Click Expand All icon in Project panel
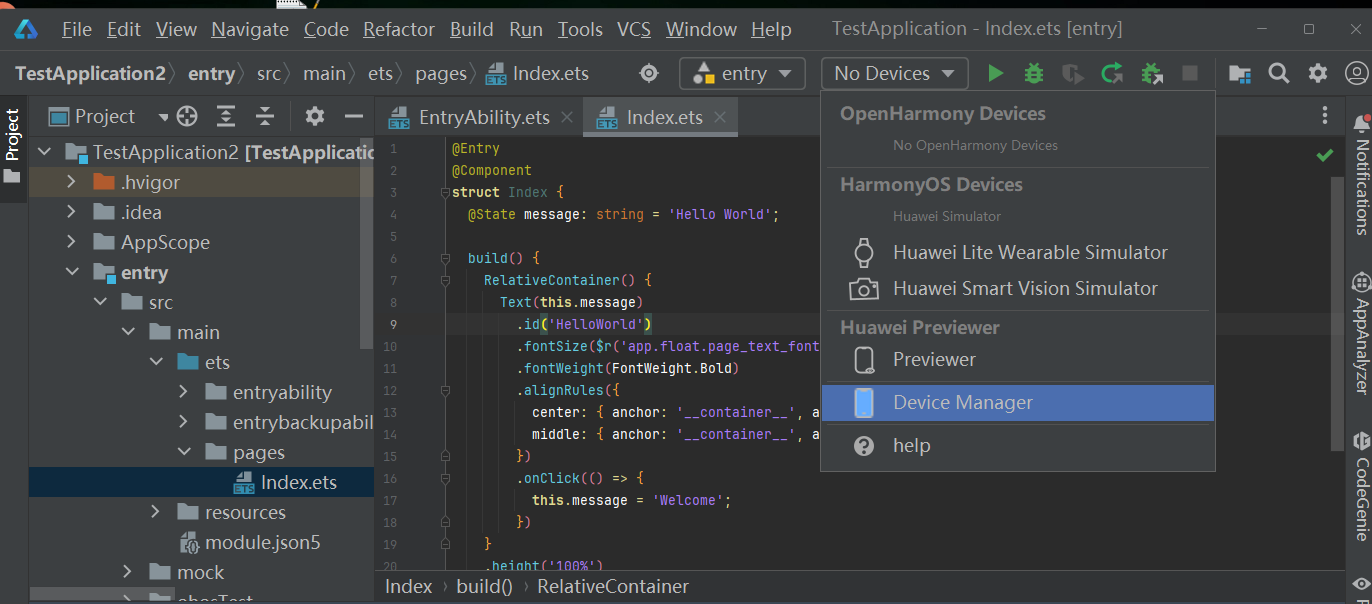The image size is (1372, 604). (226, 117)
